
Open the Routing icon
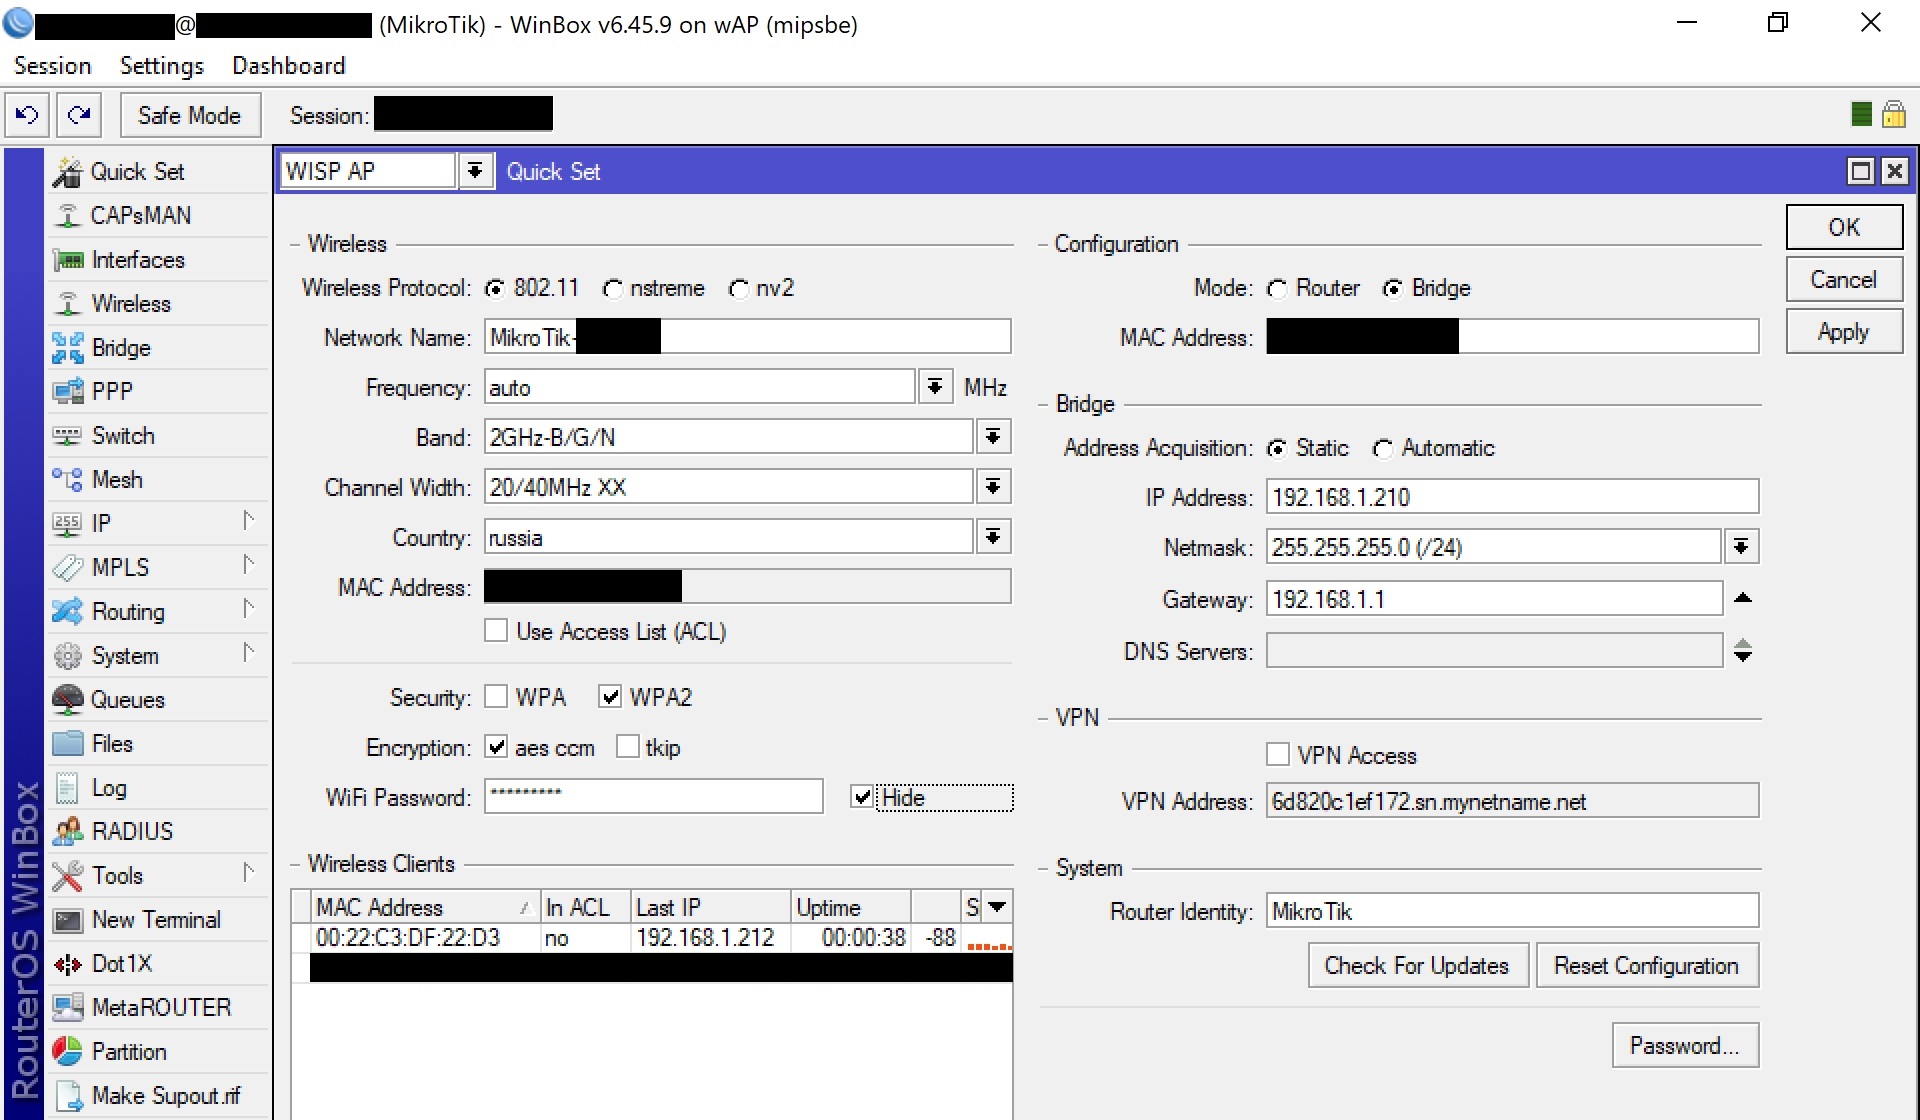click(67, 612)
